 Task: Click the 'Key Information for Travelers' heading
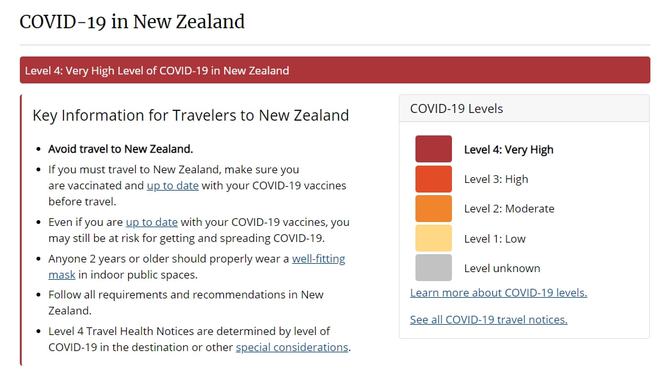point(191,115)
